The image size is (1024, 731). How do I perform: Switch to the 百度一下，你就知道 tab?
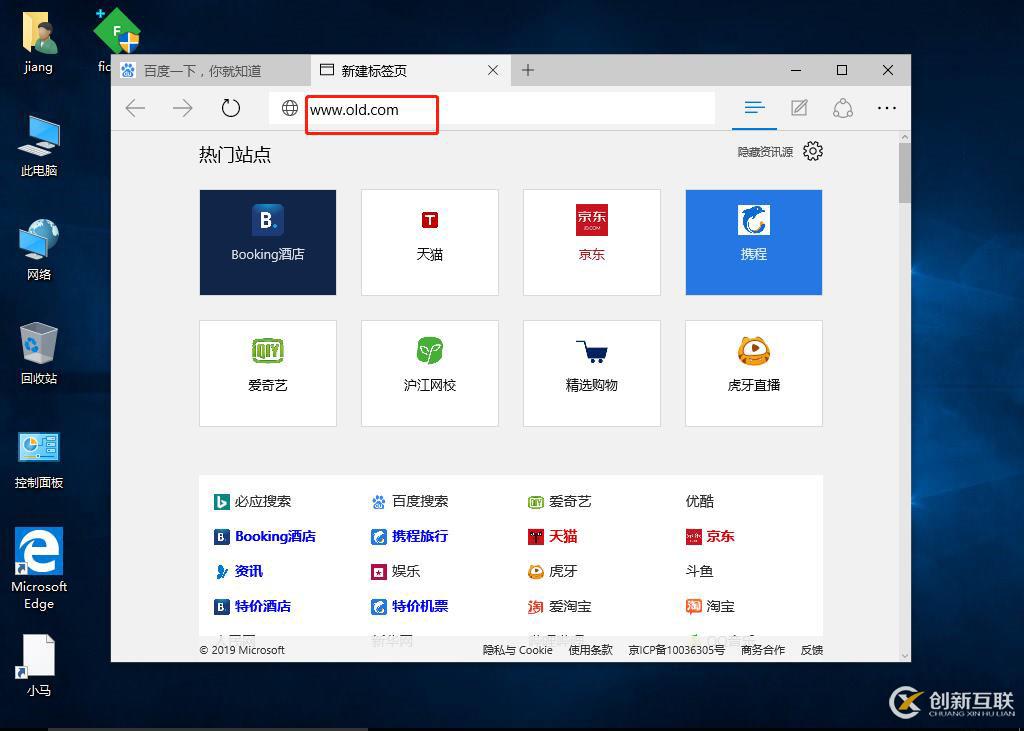(x=205, y=70)
